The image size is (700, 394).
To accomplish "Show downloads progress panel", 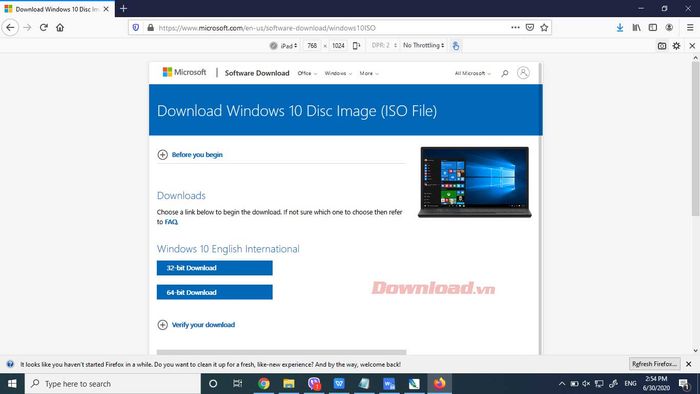I will [x=620, y=28].
